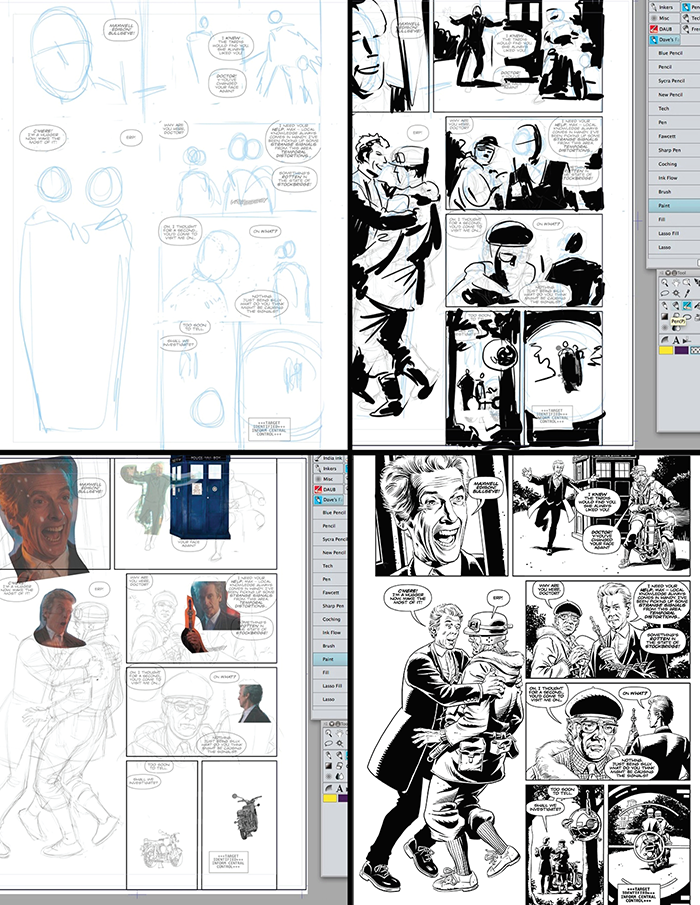
Task: Choose Fawcett brush beside the rough-inks page
Action: [673, 136]
